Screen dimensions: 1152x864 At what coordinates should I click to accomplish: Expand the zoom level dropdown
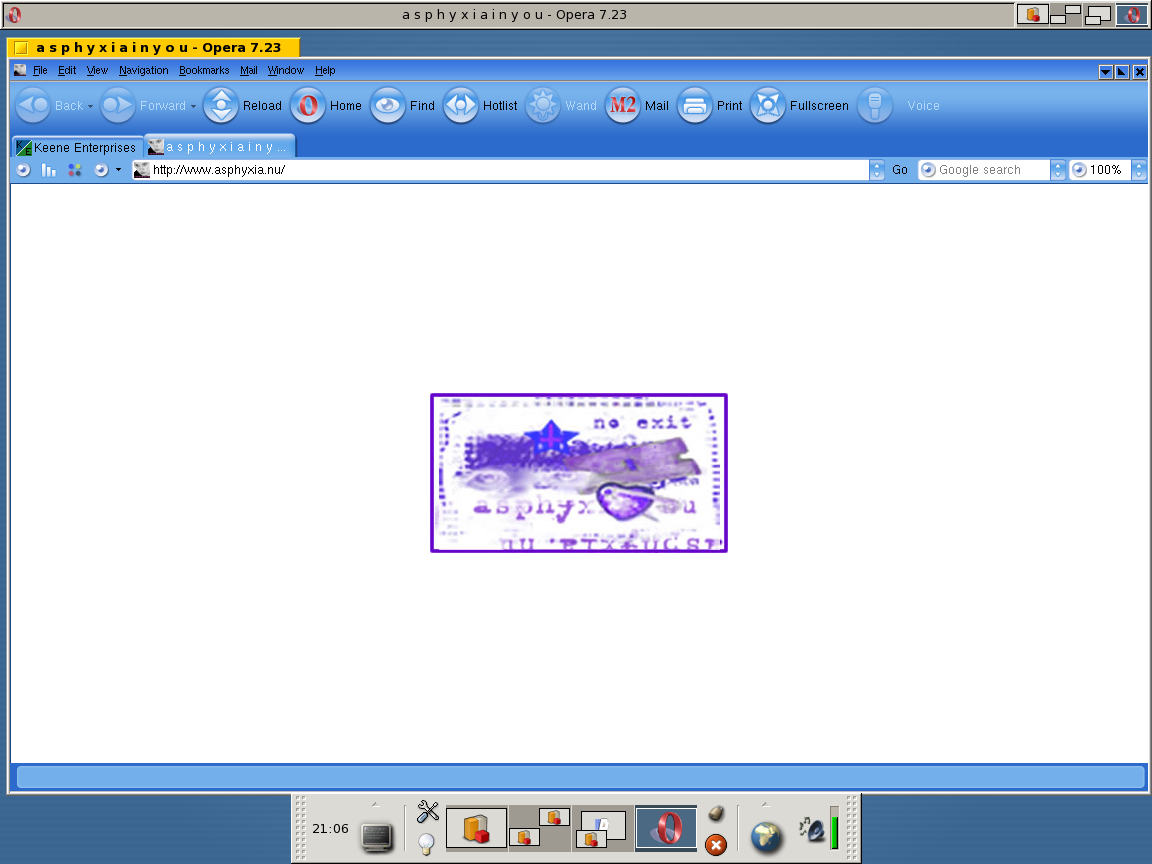(1138, 170)
